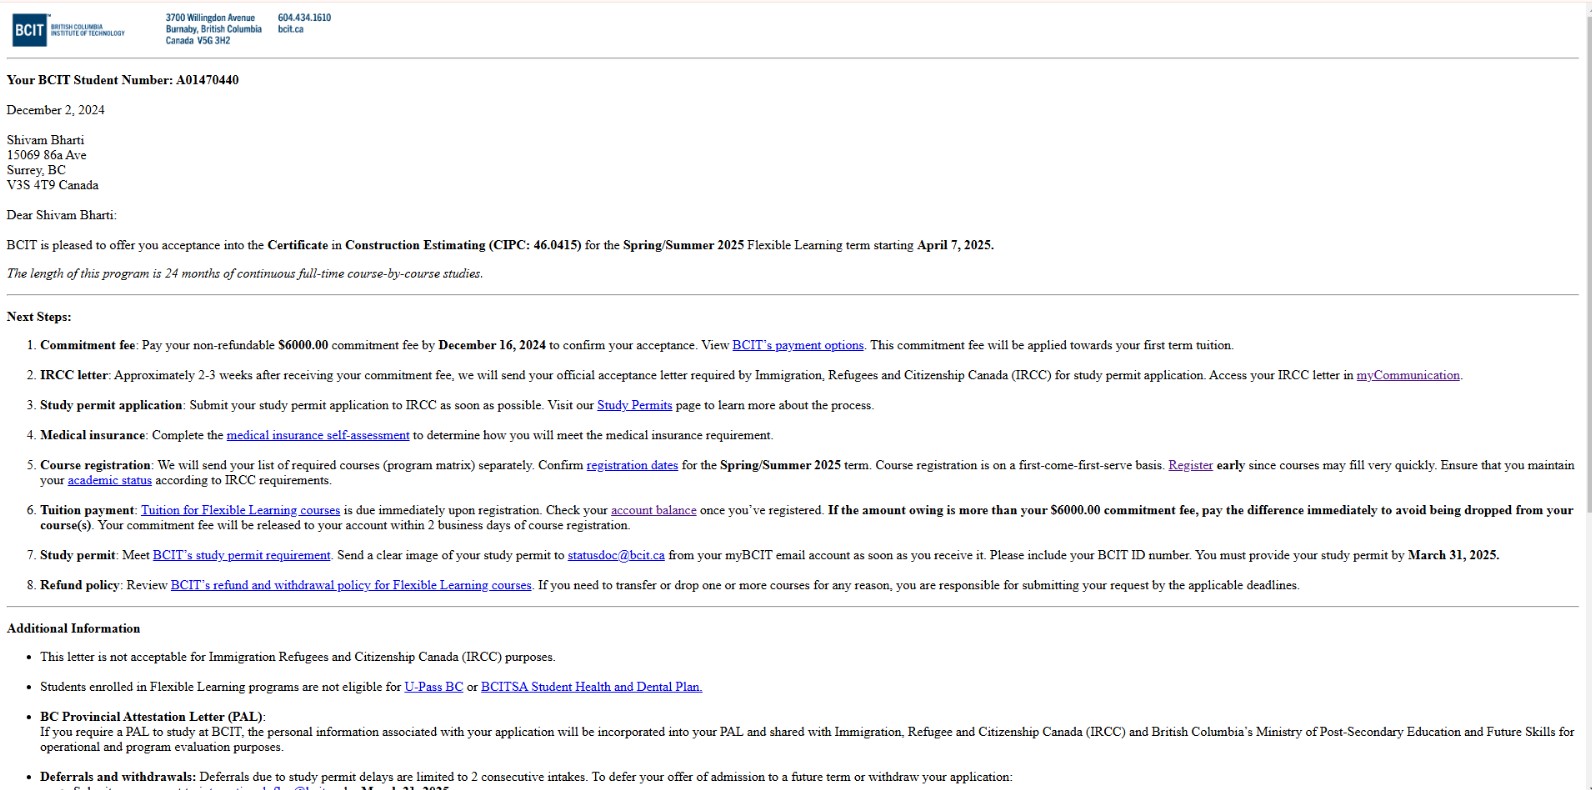Open the U-Pass BC link
This screenshot has width=1592, height=790.
pos(434,687)
